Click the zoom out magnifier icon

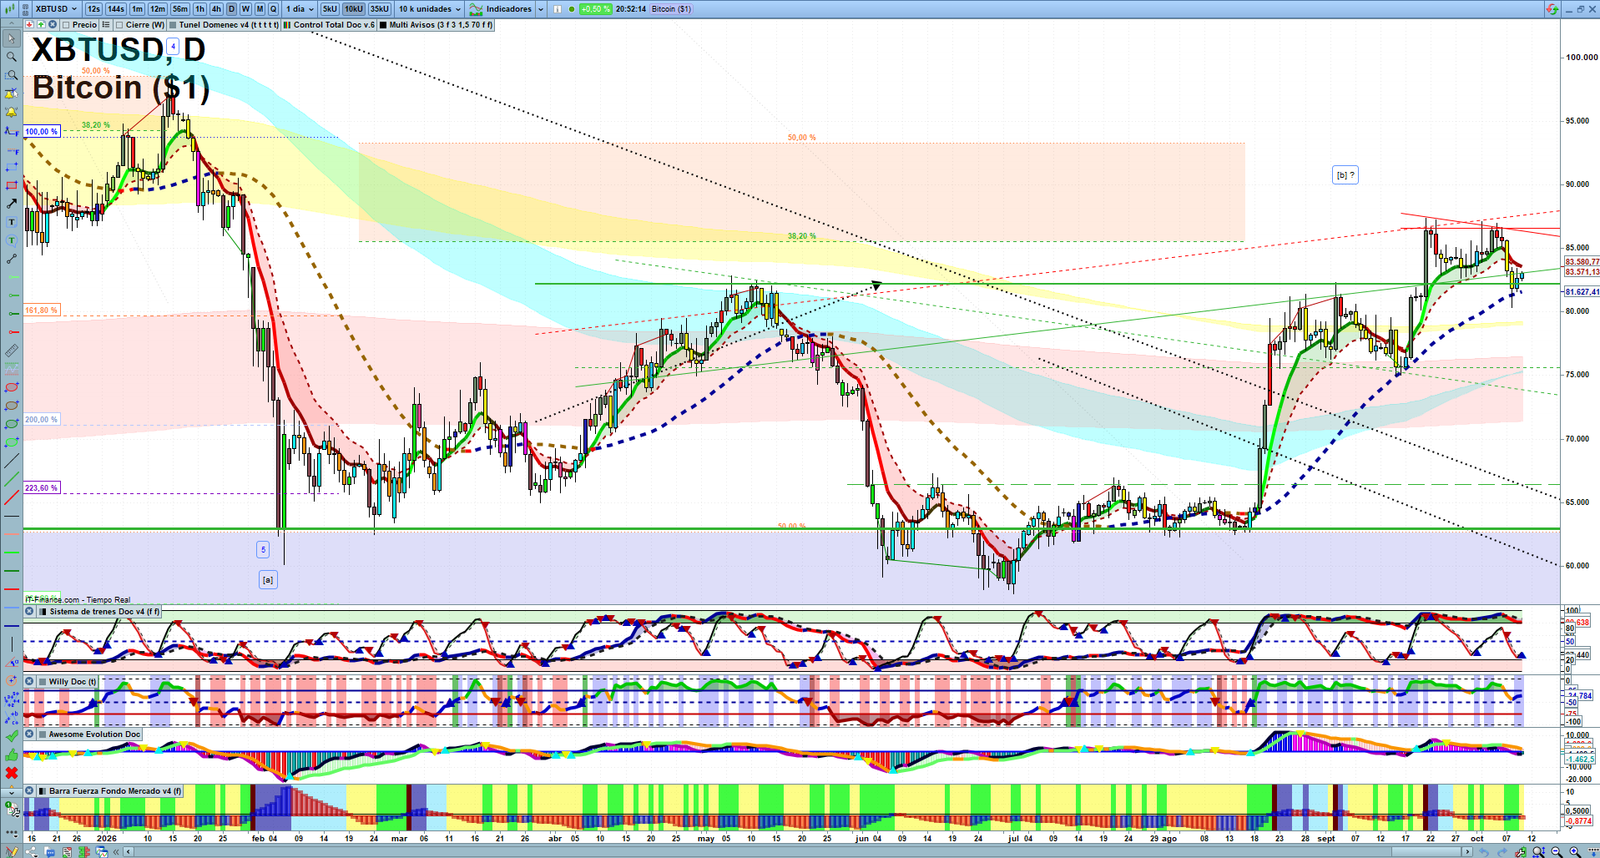(1556, 852)
